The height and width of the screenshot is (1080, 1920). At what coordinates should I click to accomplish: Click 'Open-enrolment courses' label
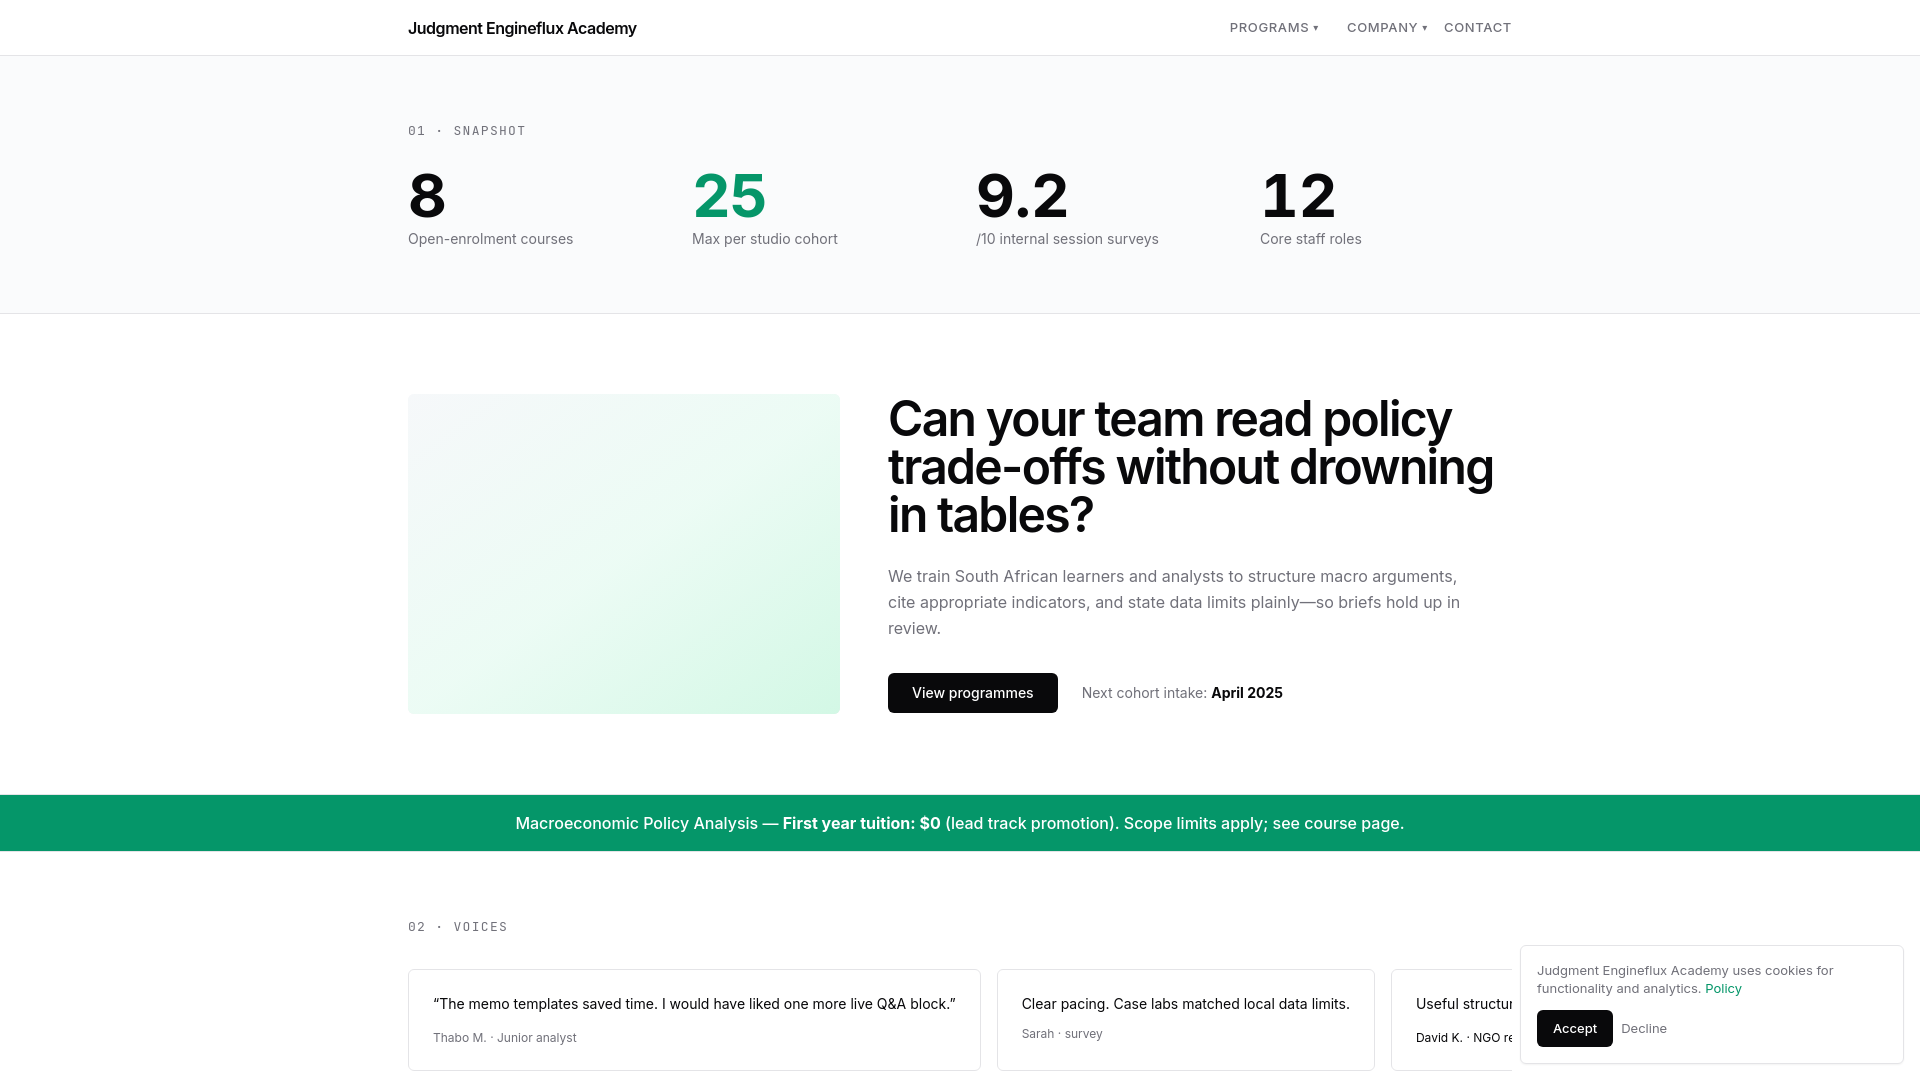click(x=490, y=239)
